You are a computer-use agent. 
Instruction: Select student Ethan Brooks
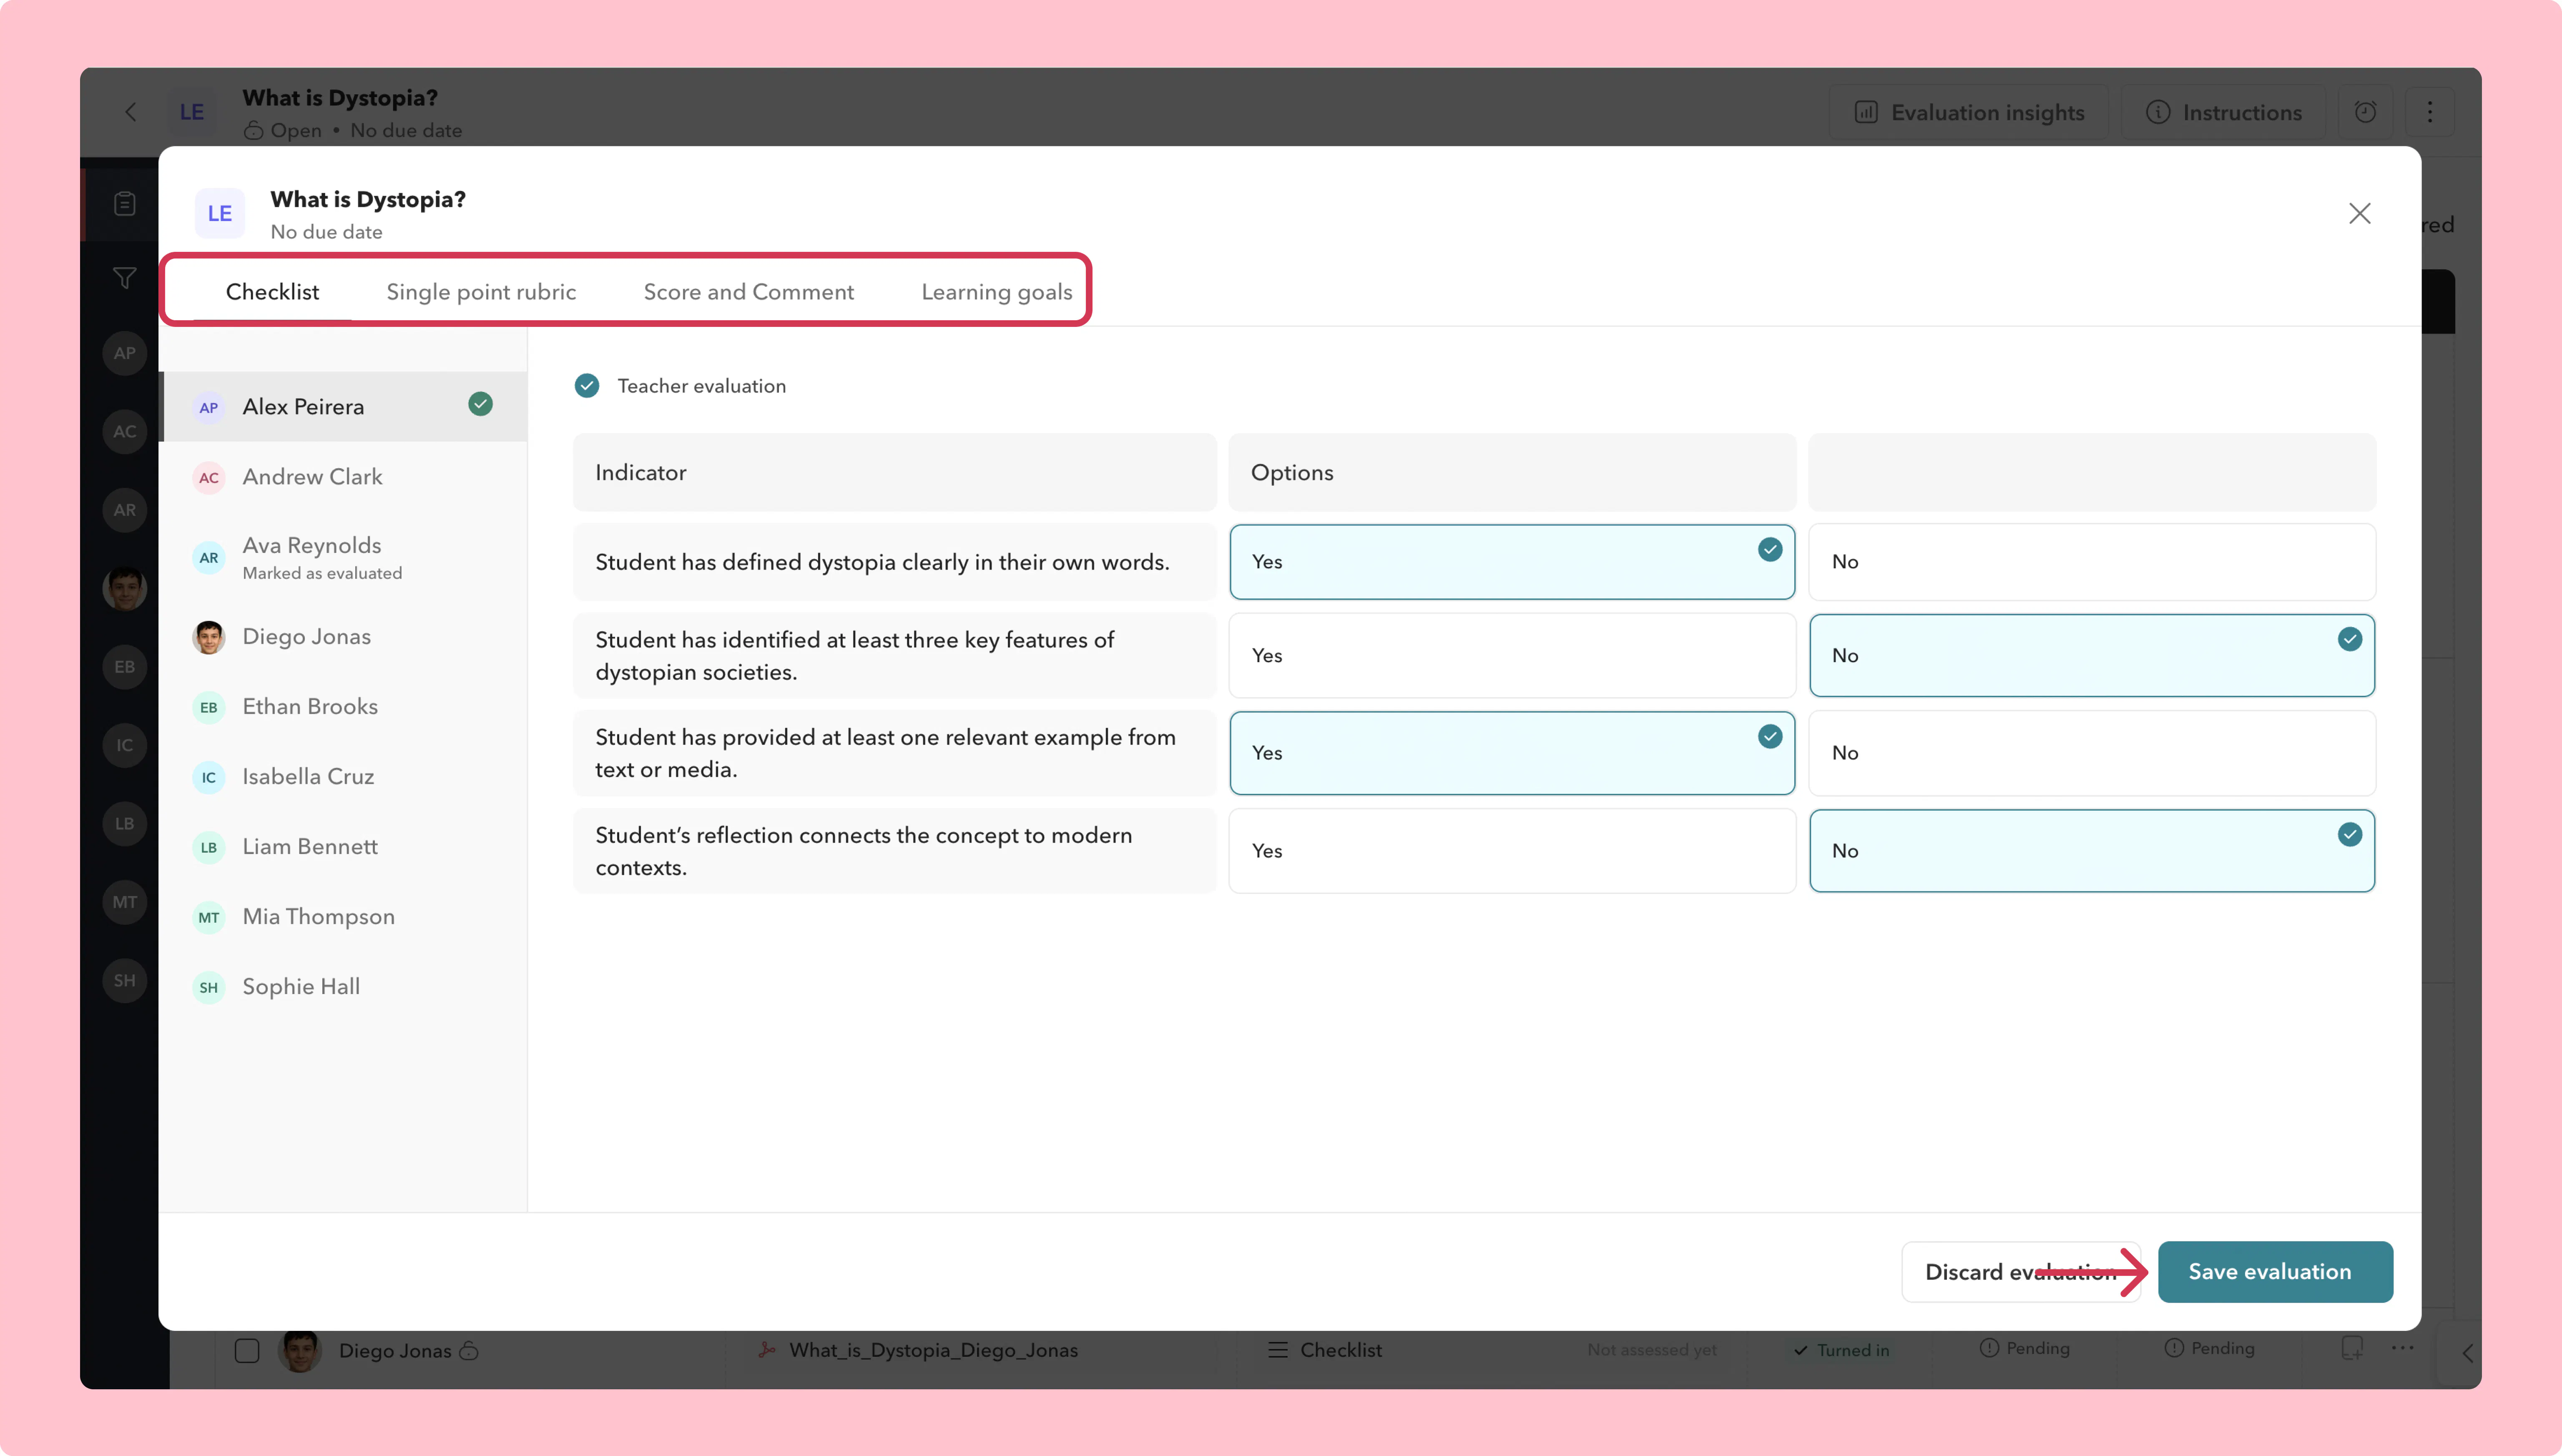coord(343,707)
